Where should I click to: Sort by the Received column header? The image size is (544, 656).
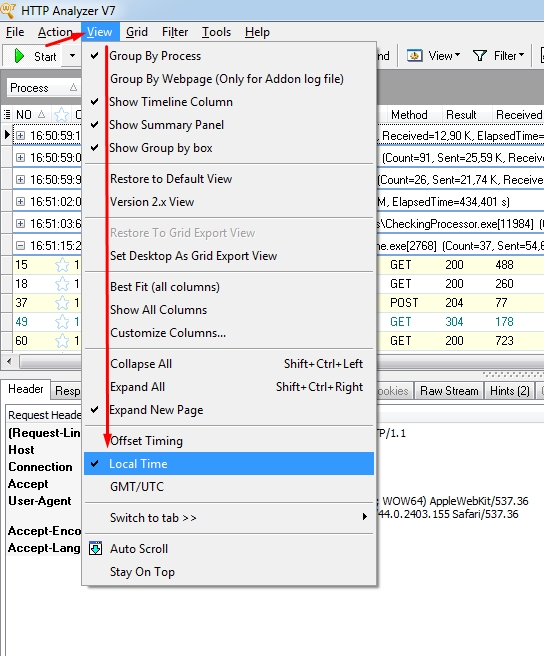tap(519, 115)
